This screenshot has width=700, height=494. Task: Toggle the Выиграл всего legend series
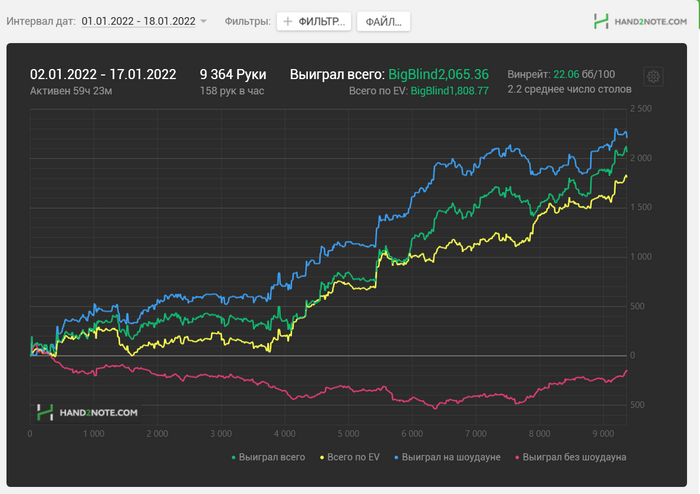click(268, 457)
